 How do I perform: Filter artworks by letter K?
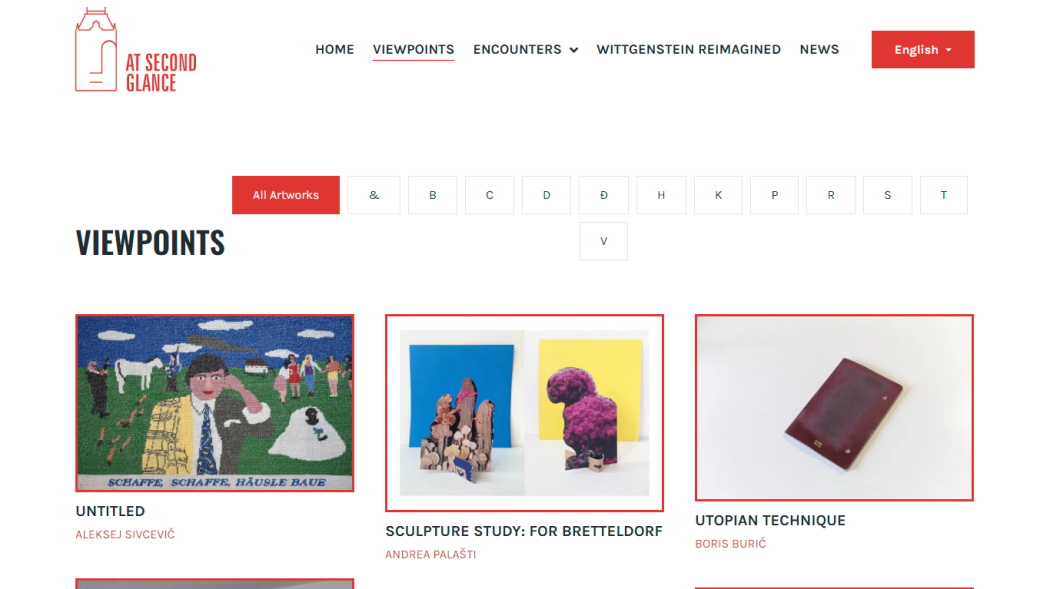(x=718, y=195)
